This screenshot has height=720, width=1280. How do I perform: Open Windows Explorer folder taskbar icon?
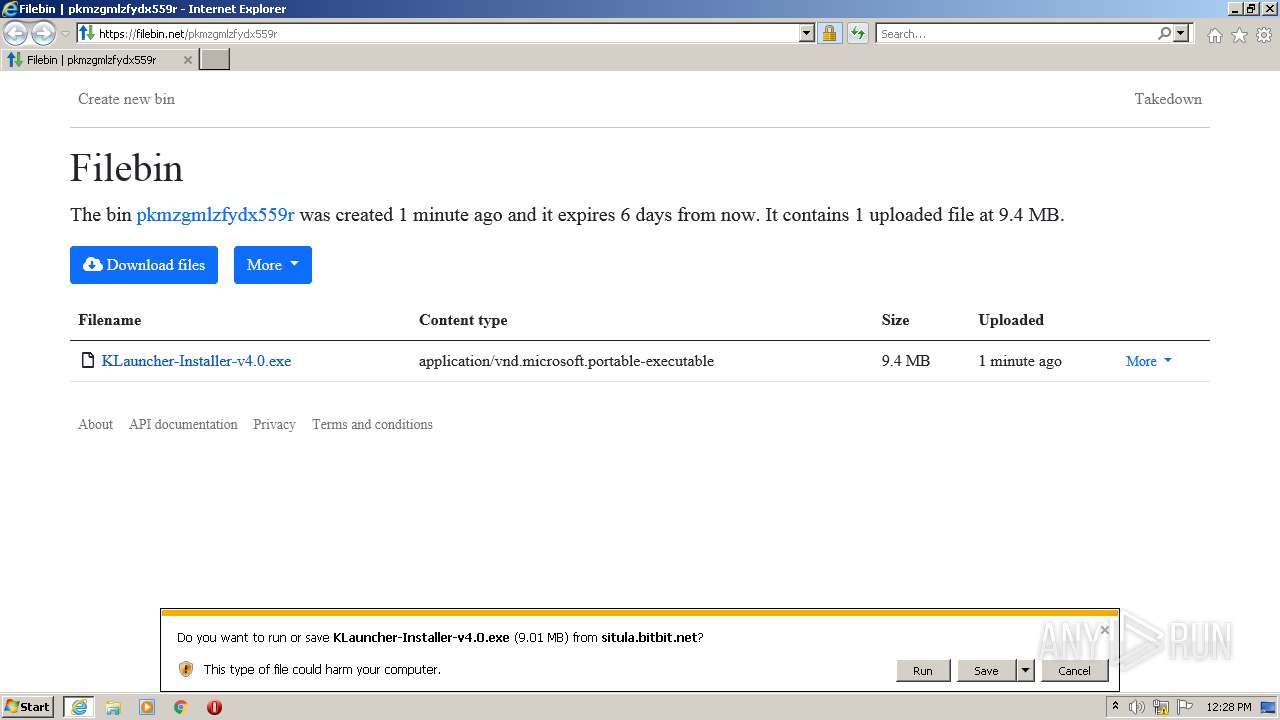pyautogui.click(x=113, y=707)
